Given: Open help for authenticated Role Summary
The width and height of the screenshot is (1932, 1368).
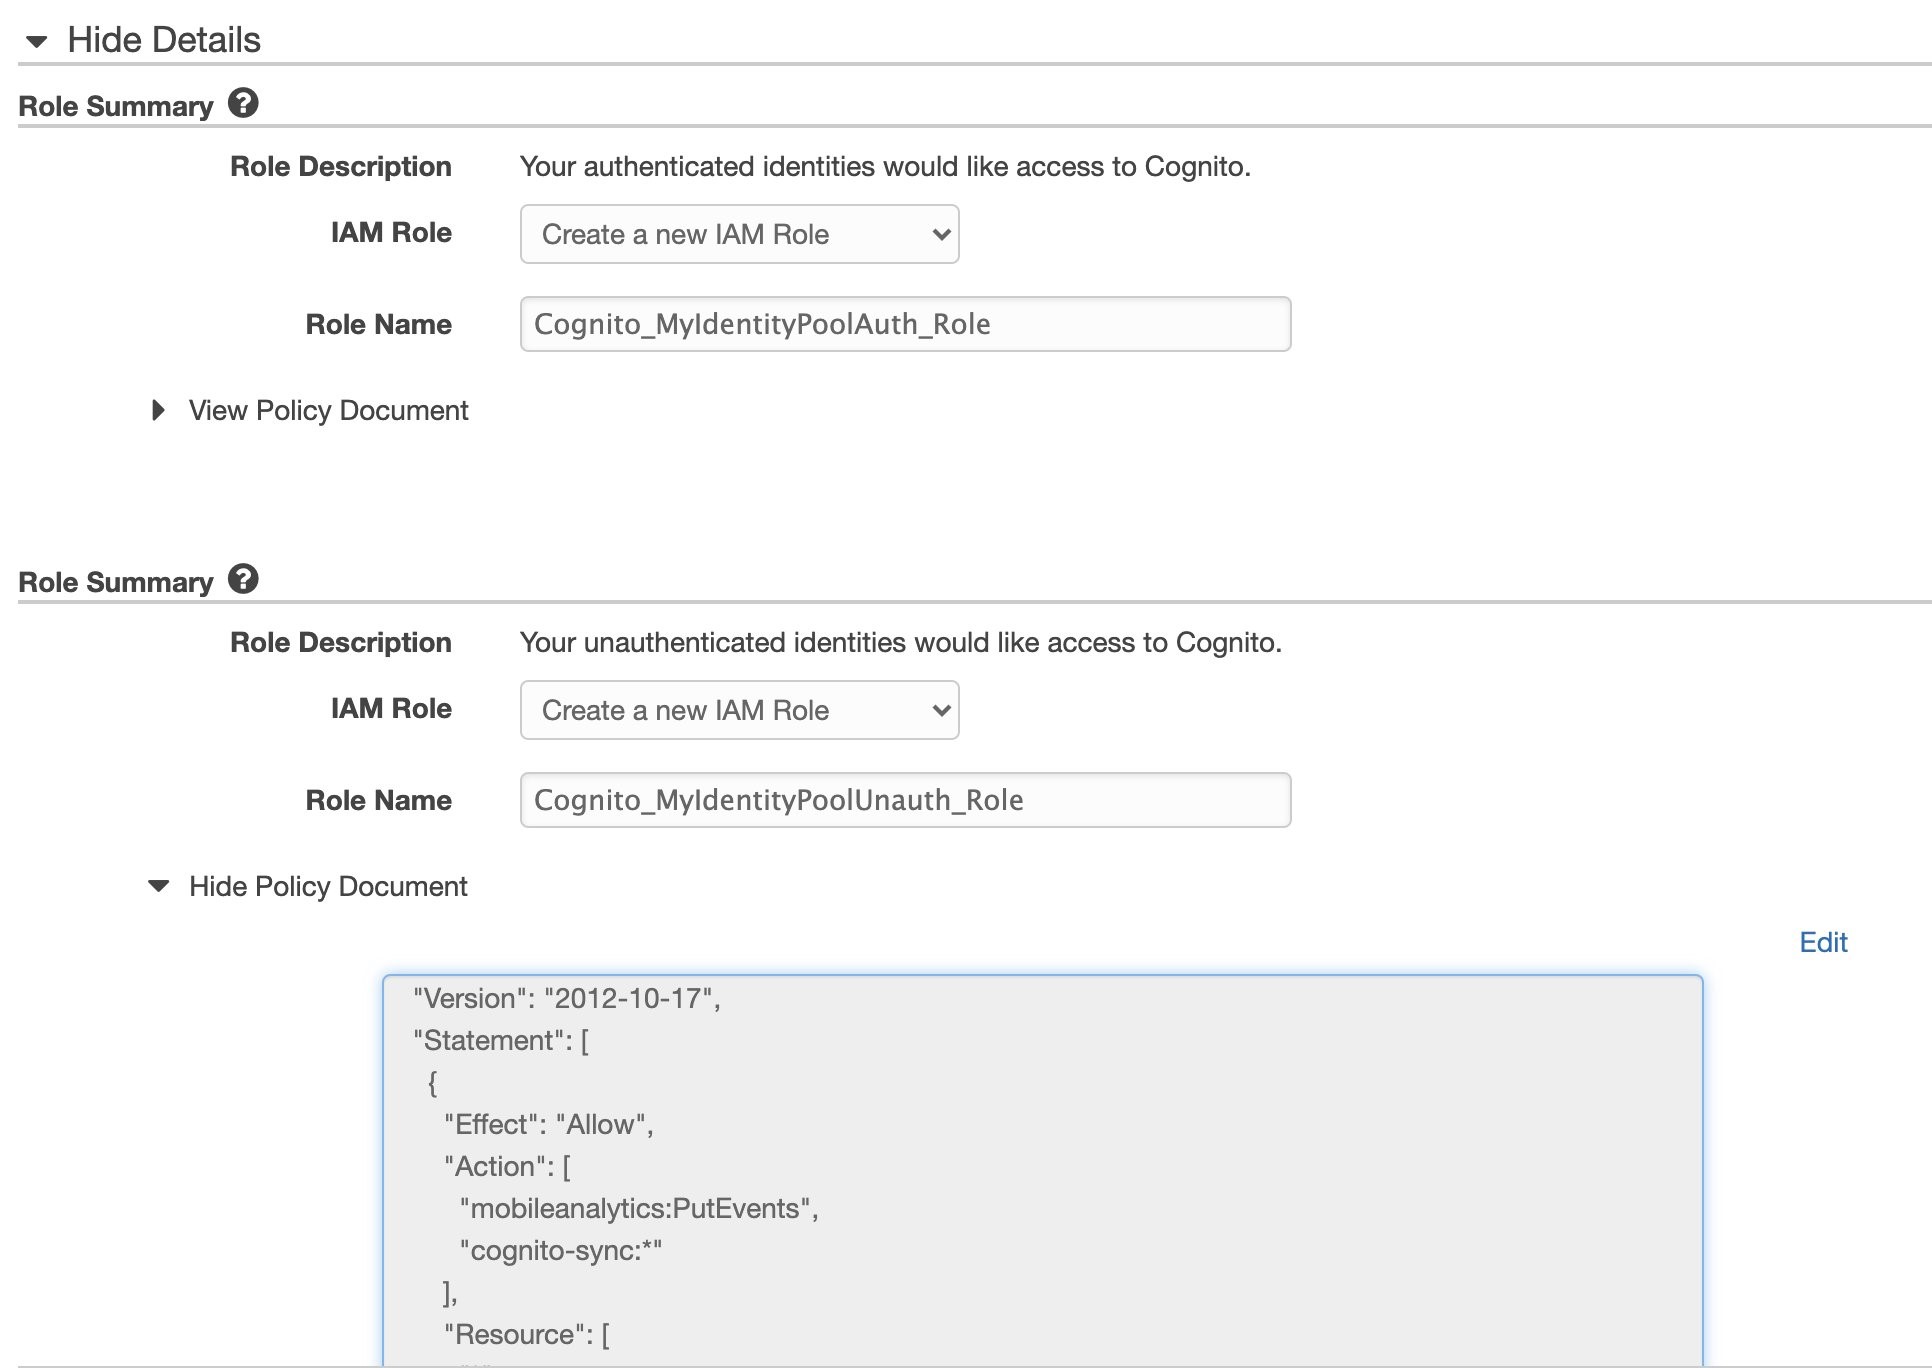Looking at the screenshot, I should (x=243, y=103).
